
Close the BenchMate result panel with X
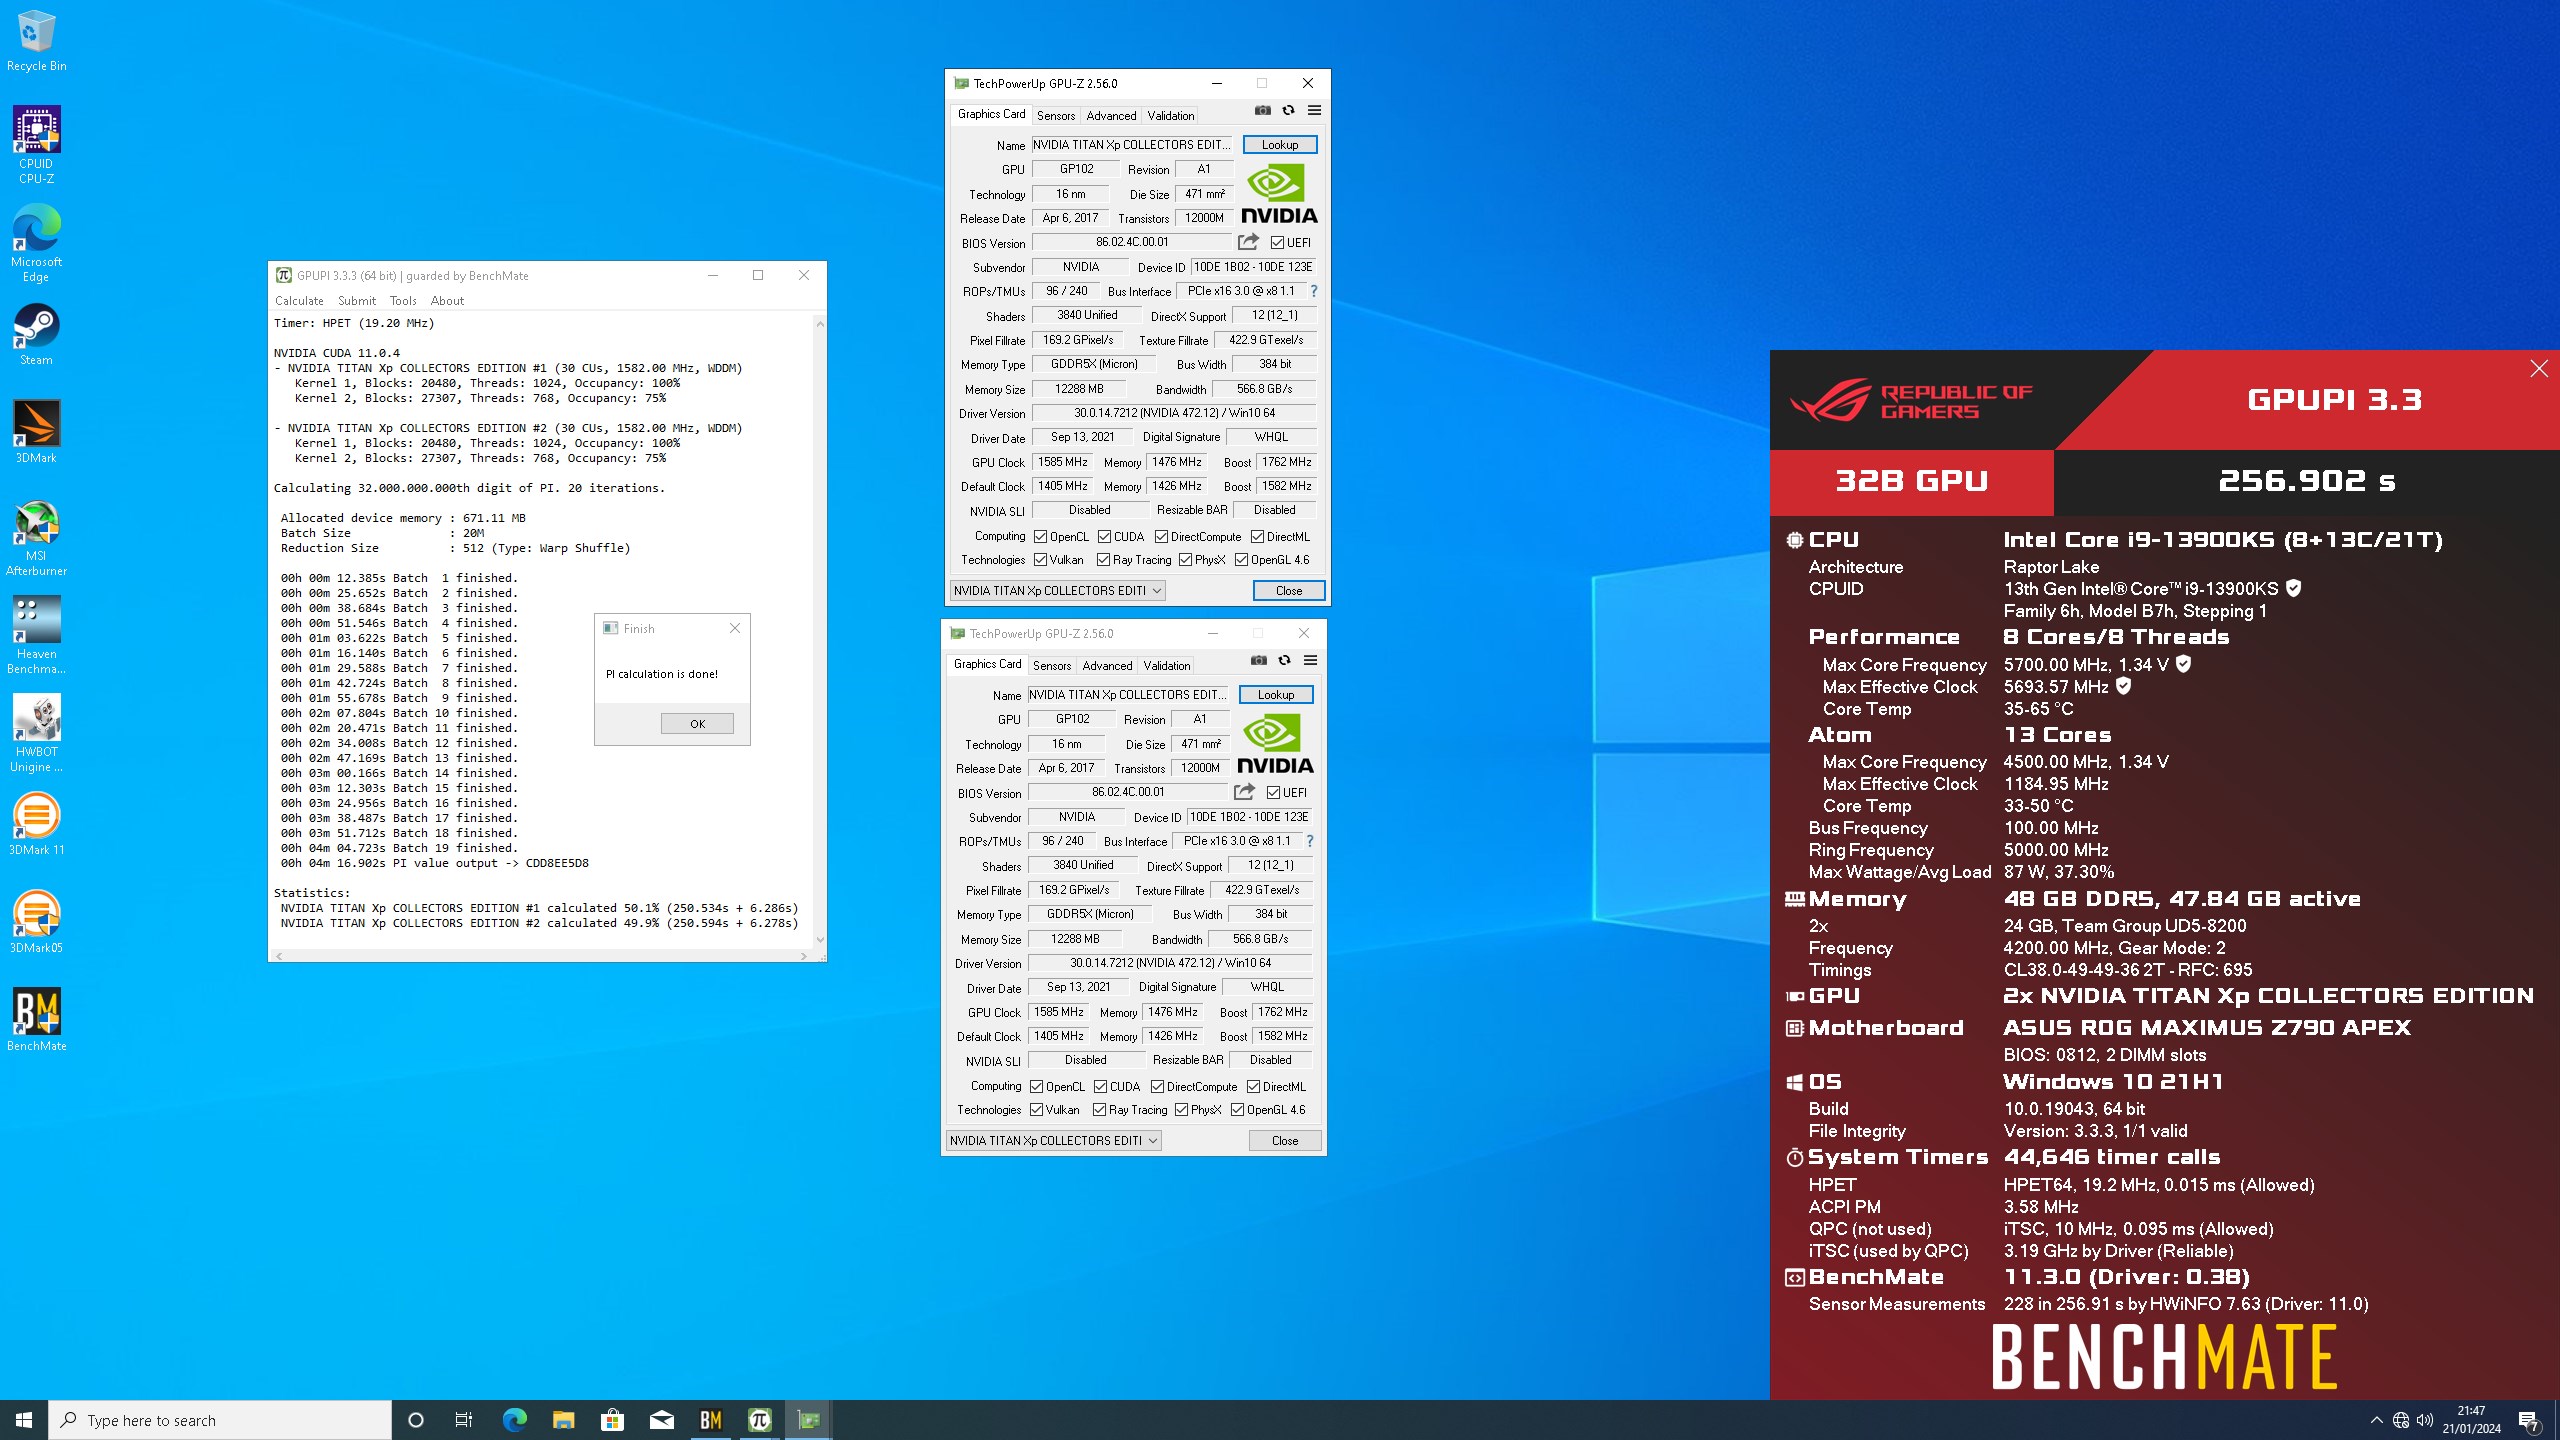coord(2539,369)
